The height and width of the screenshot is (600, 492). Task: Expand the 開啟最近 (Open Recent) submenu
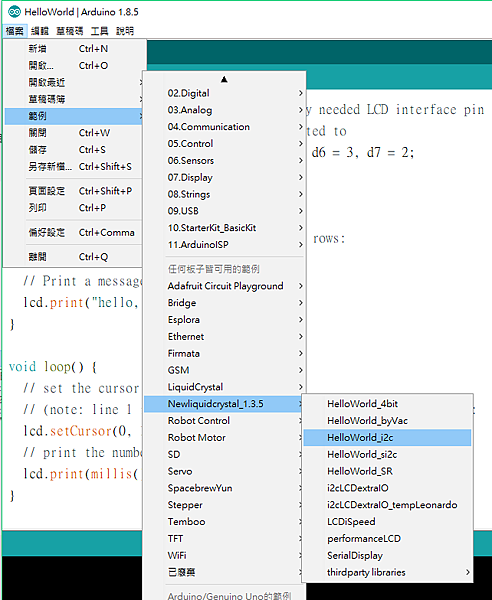pyautogui.click(x=73, y=82)
